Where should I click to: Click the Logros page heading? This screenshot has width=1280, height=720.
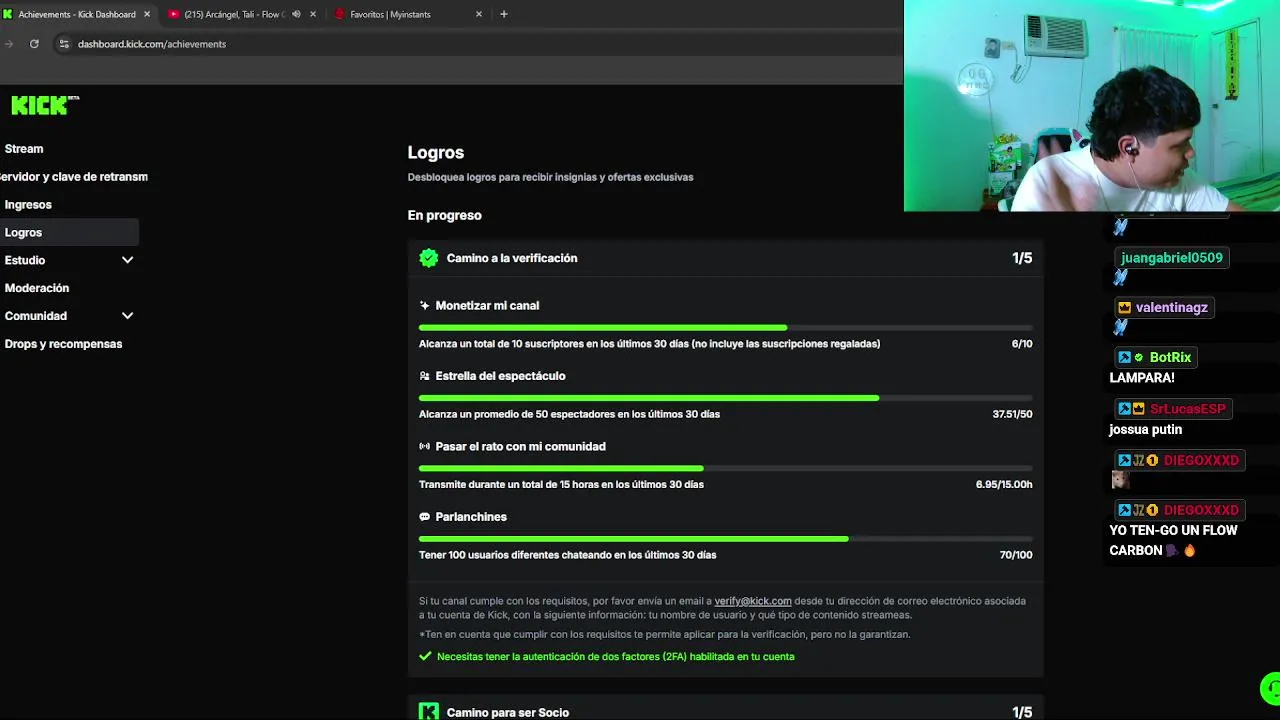pos(436,153)
